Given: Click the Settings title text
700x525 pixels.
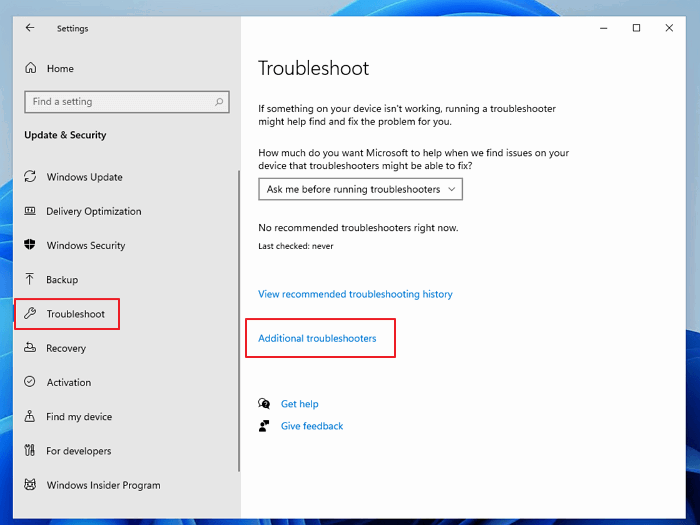Looking at the screenshot, I should (x=72, y=29).
